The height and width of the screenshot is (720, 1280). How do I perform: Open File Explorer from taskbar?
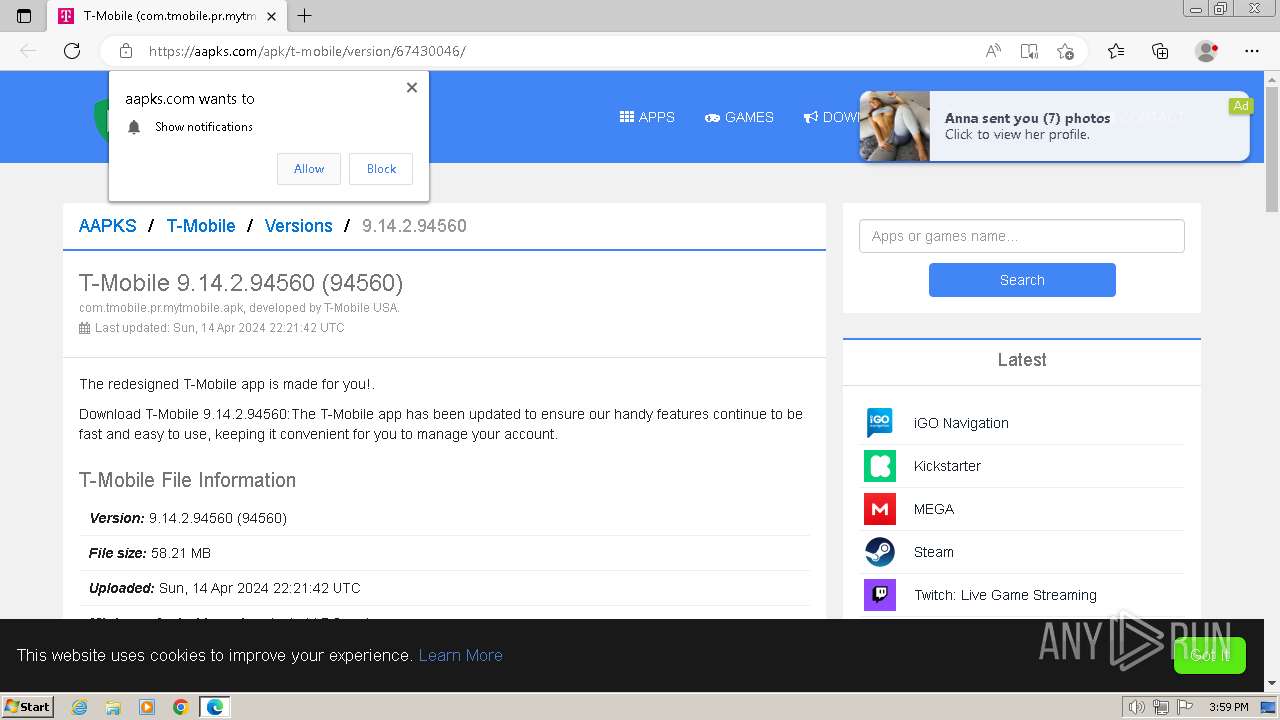coord(113,707)
